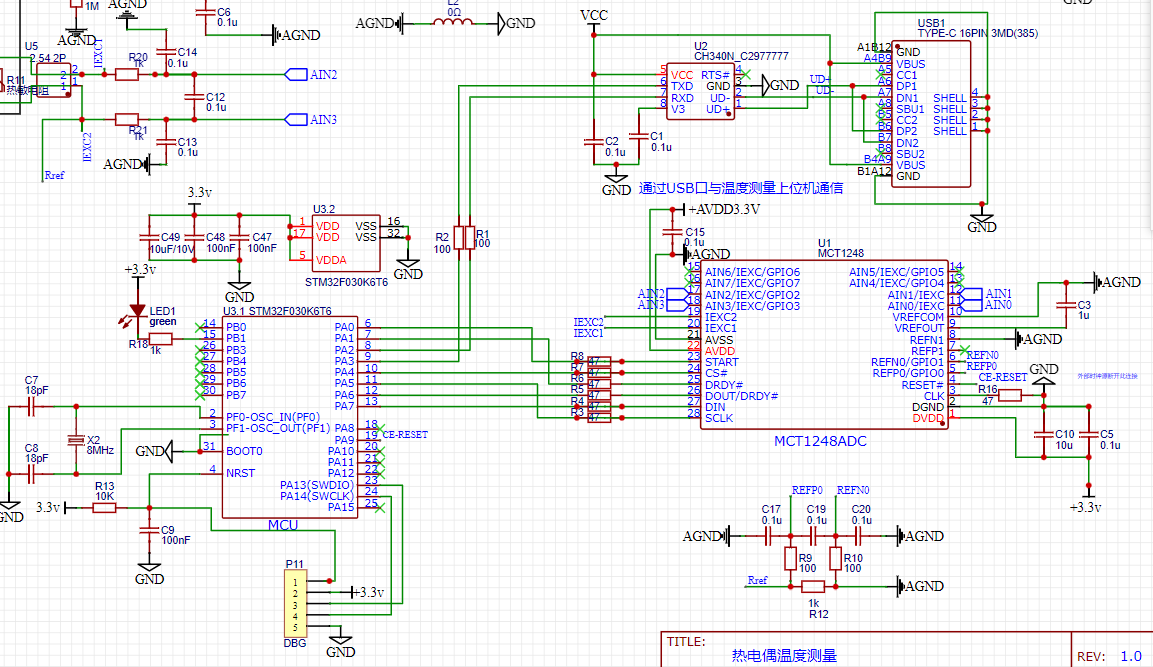Image resolution: width=1153 pixels, height=667 pixels.
Task: Select resistor R21 1k
Action: (x=126, y=119)
